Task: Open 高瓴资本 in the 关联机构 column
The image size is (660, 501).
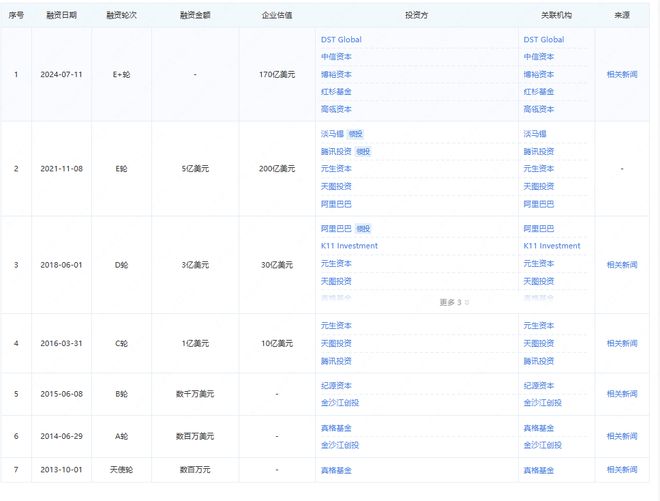Action: (x=538, y=109)
